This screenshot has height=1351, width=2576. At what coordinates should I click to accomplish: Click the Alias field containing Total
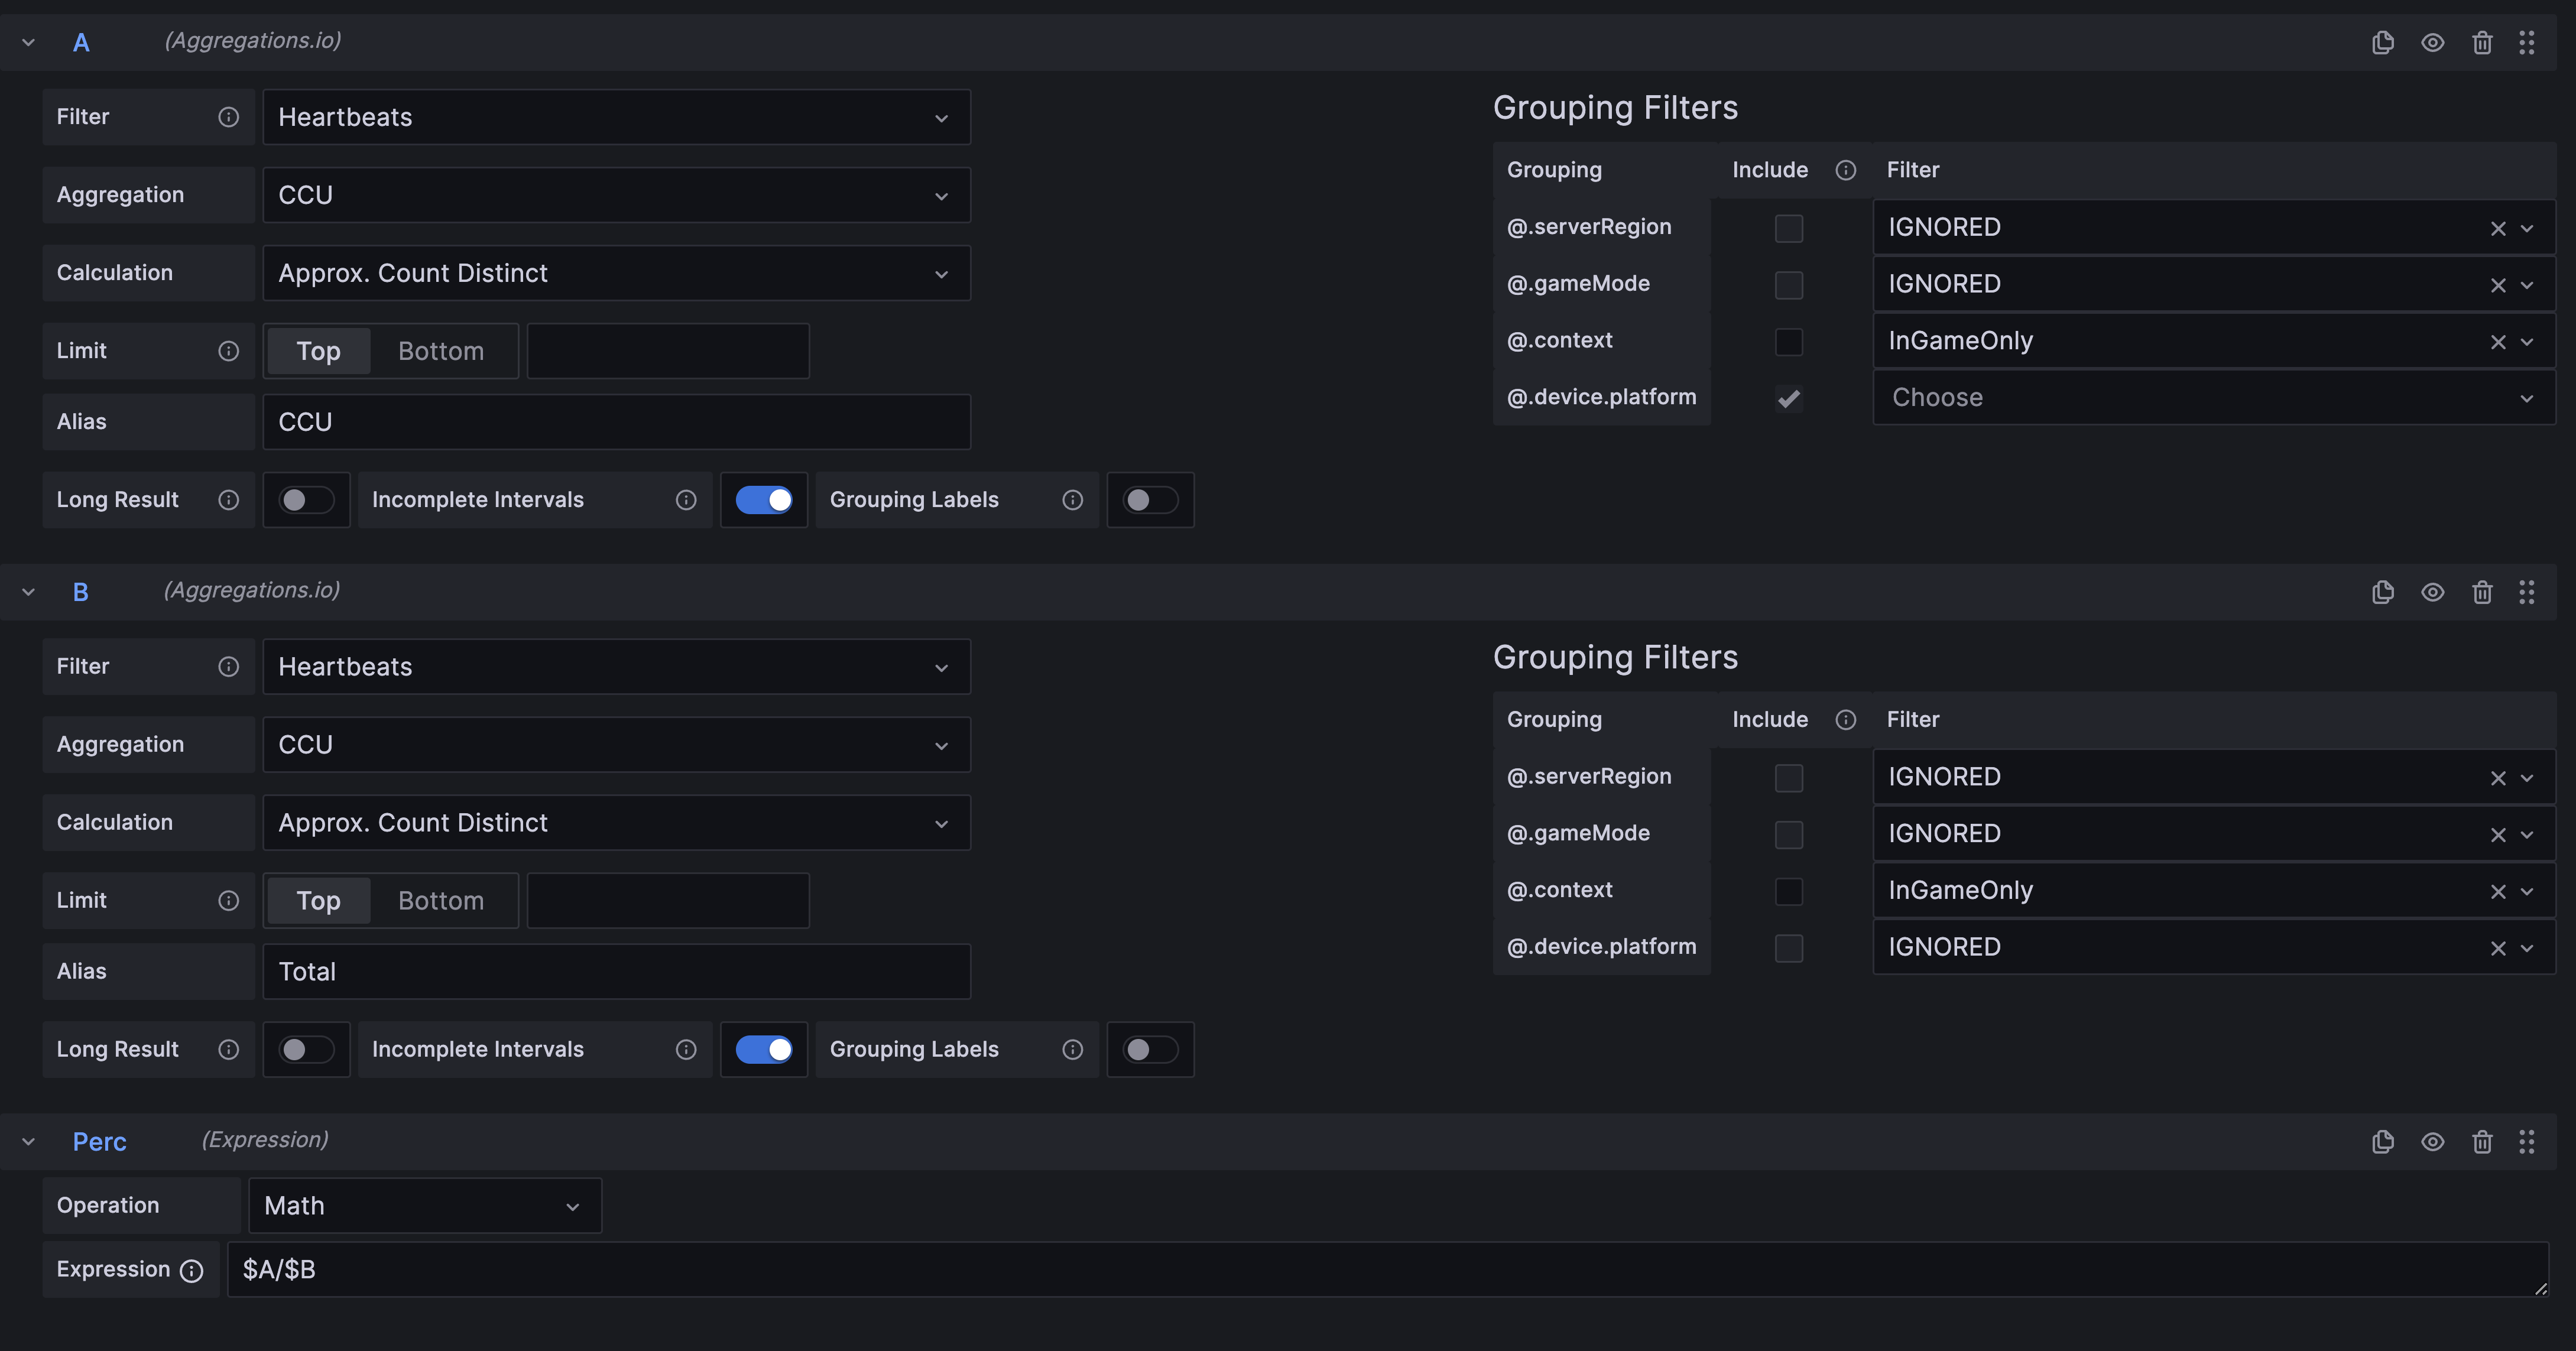[616, 971]
